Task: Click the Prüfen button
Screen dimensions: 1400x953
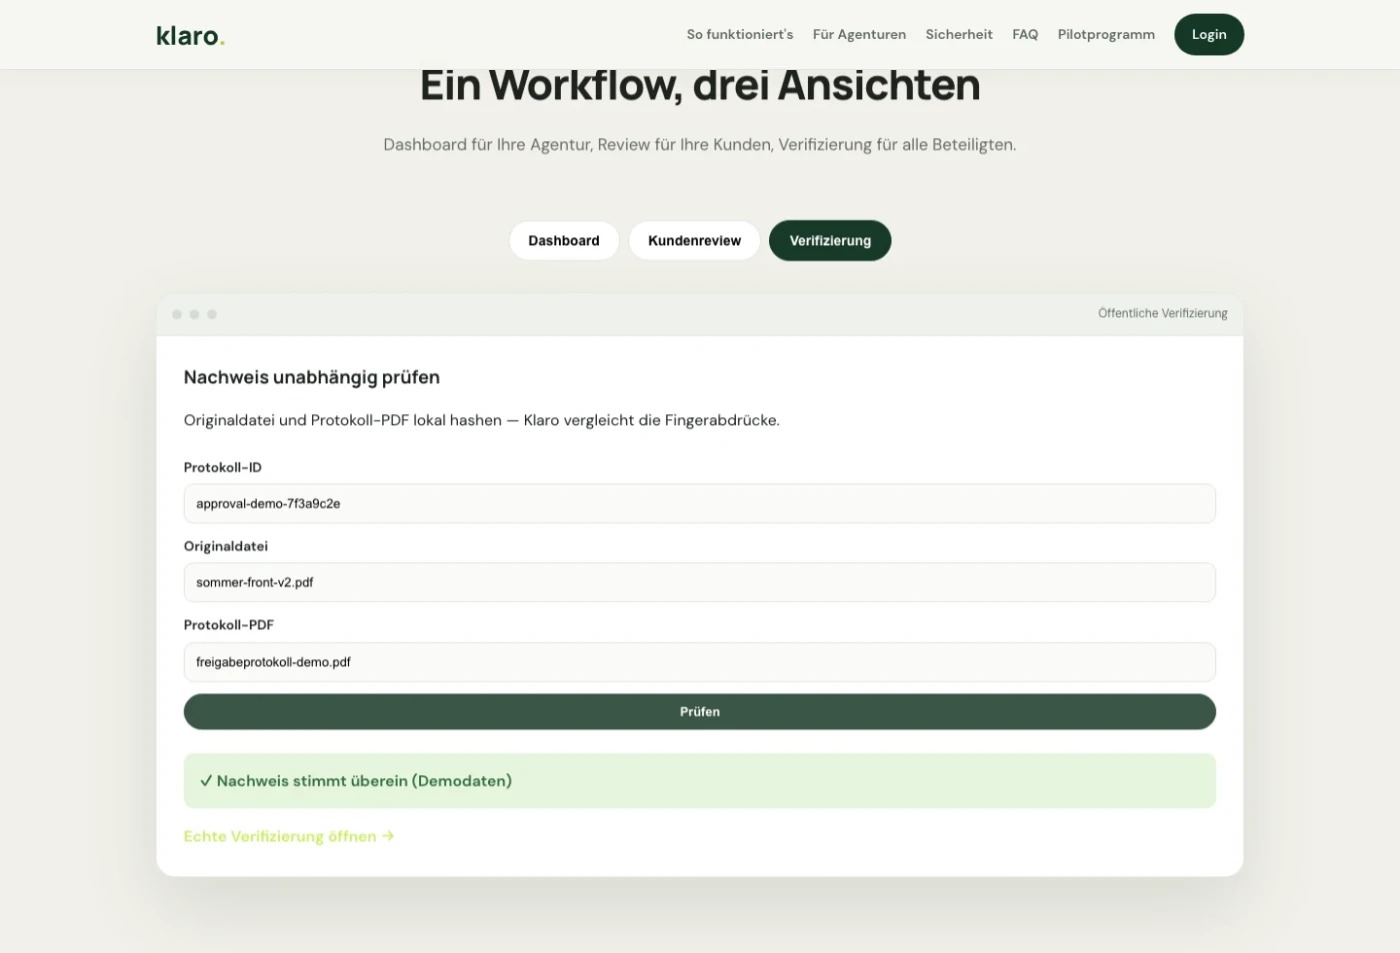Action: pos(700,712)
